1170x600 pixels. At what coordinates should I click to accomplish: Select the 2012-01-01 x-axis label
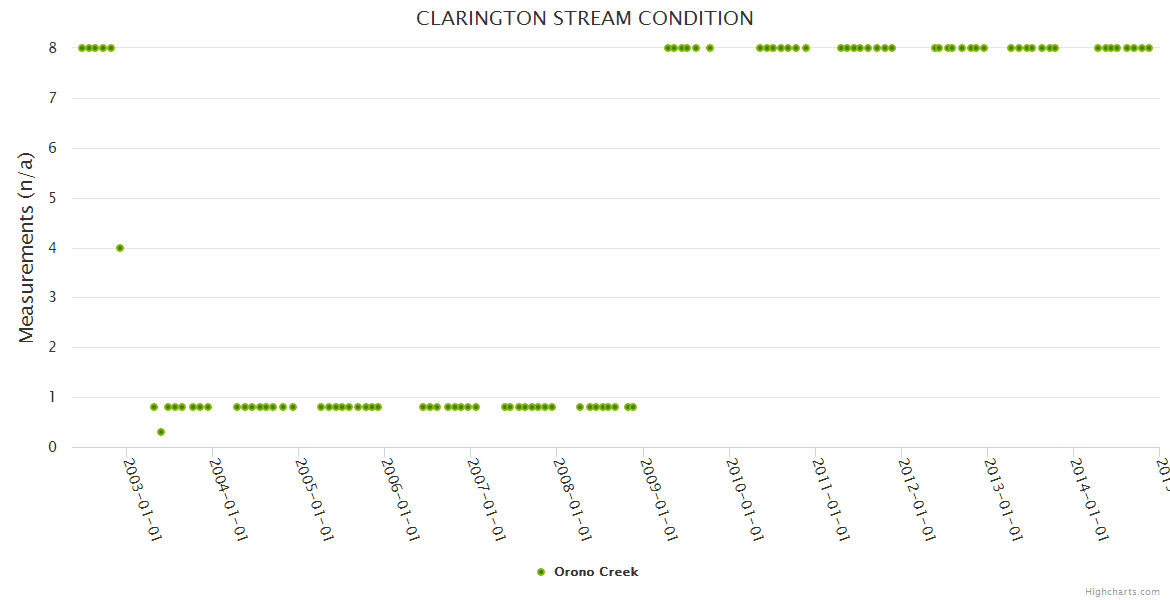(x=917, y=499)
